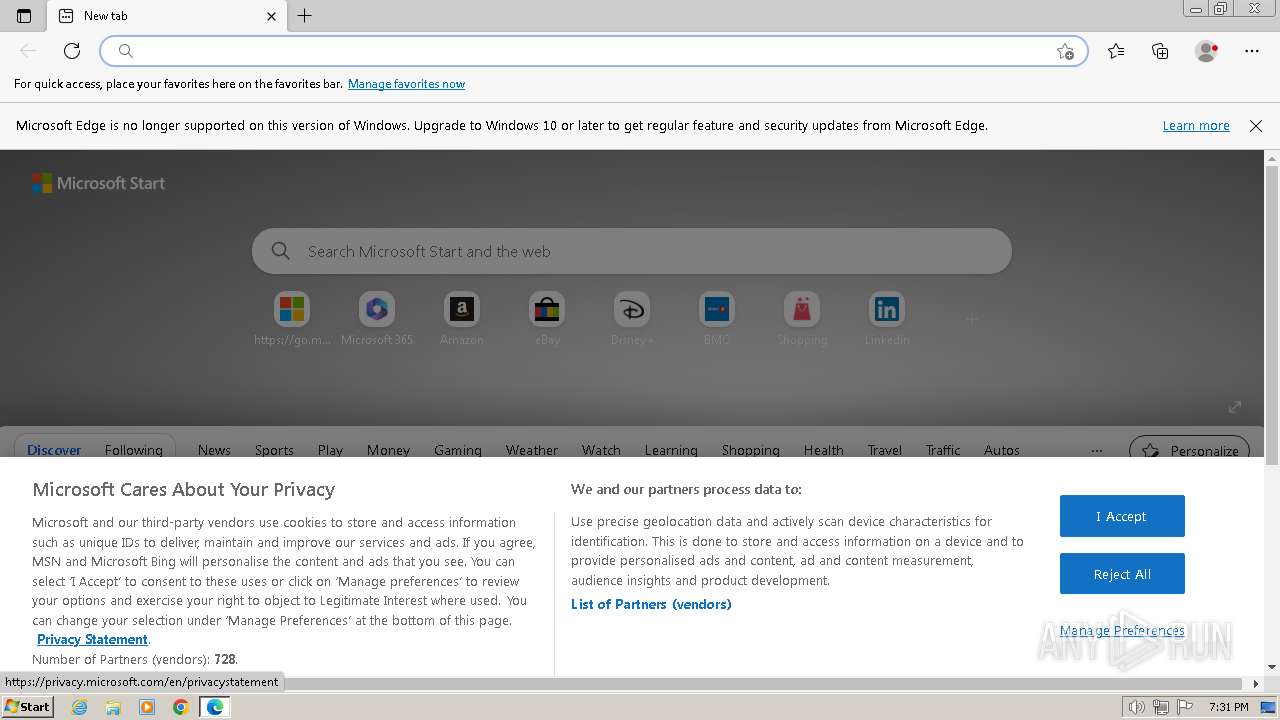Open the Gaming category
1280x720 pixels.
(x=458, y=450)
